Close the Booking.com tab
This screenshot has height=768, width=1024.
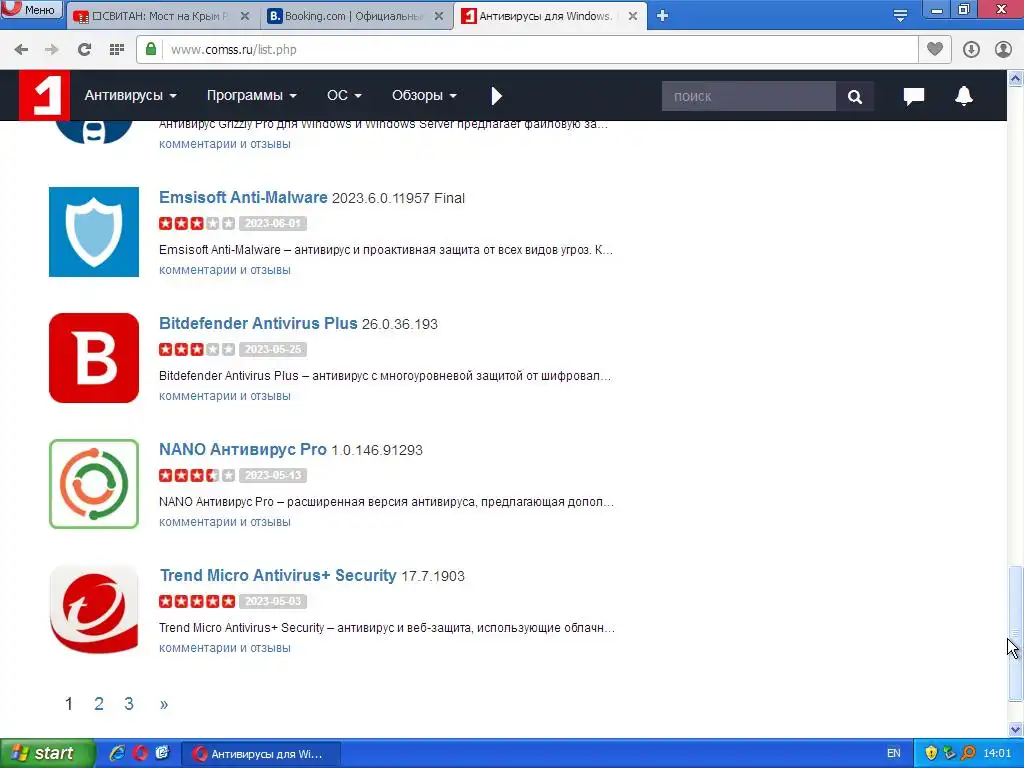[x=440, y=16]
